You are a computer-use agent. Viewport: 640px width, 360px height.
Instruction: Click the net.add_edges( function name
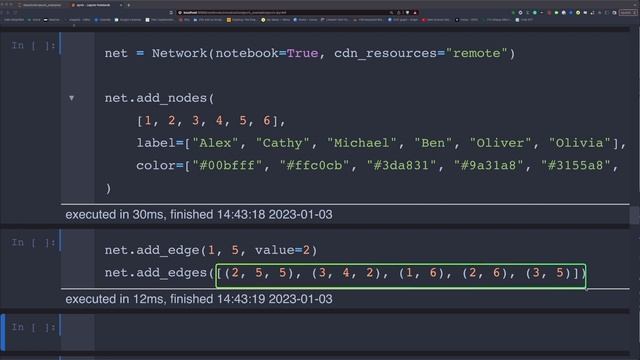click(x=159, y=273)
